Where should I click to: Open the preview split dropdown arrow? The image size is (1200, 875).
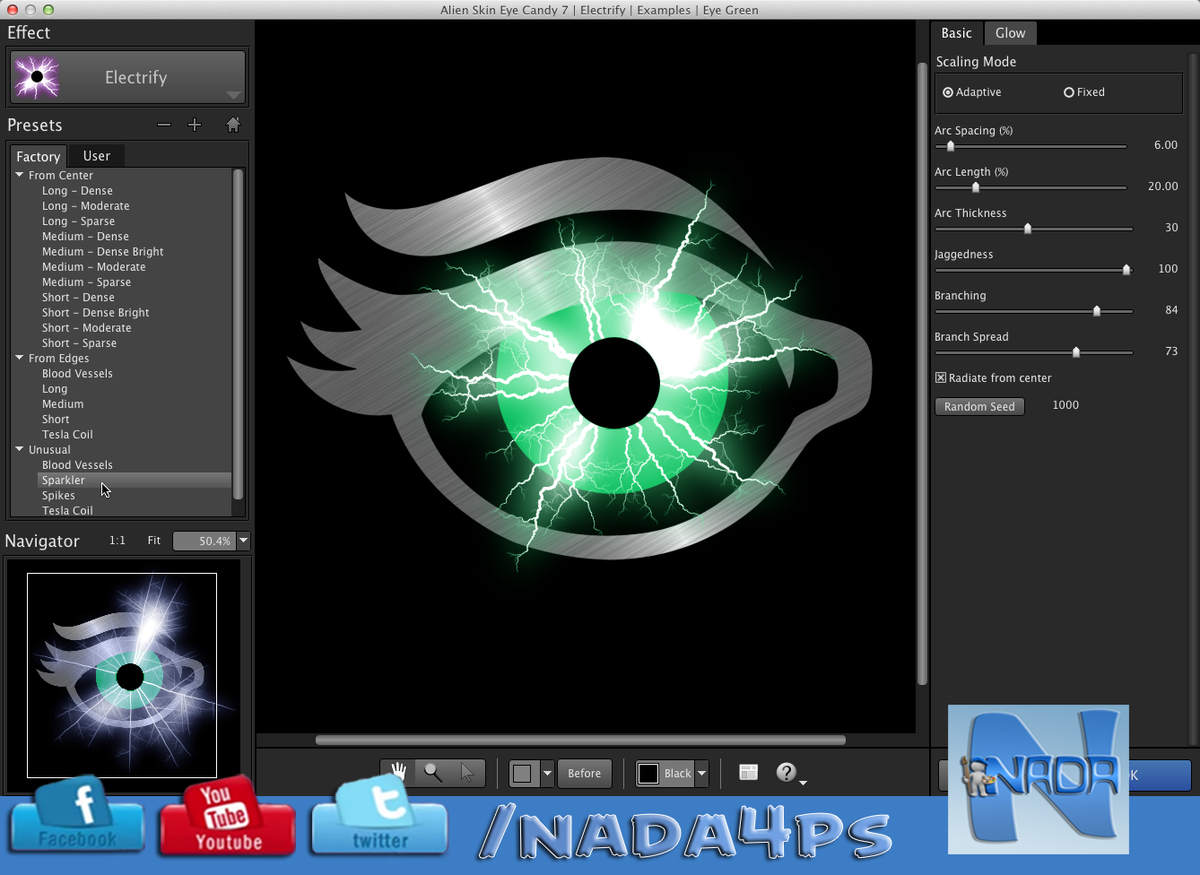point(546,773)
